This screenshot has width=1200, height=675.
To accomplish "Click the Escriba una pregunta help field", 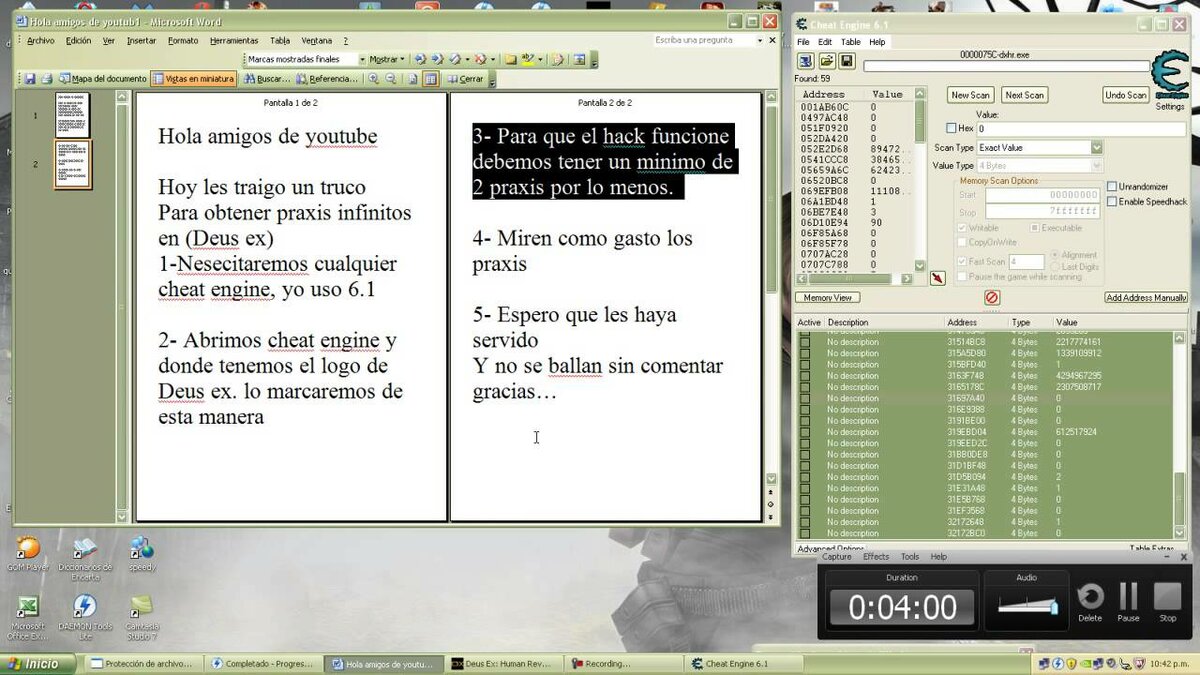I will coord(708,40).
